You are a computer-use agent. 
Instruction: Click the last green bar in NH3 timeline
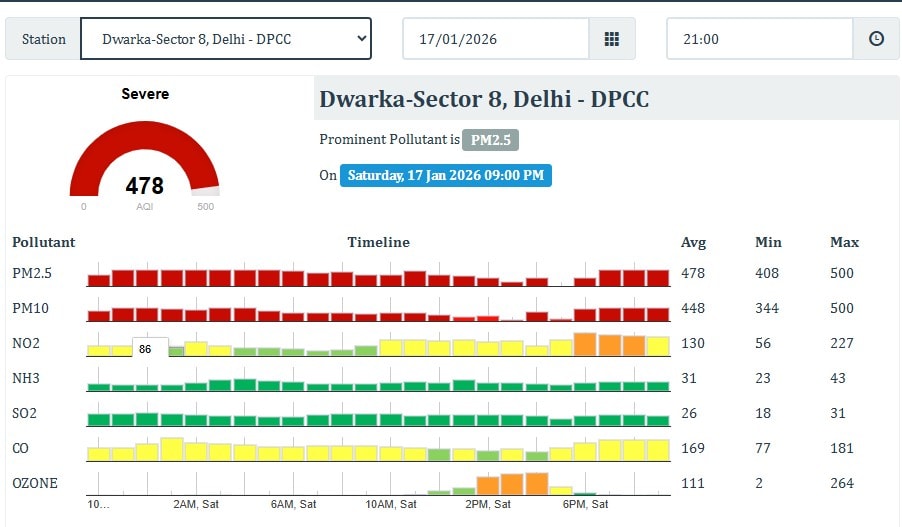657,385
